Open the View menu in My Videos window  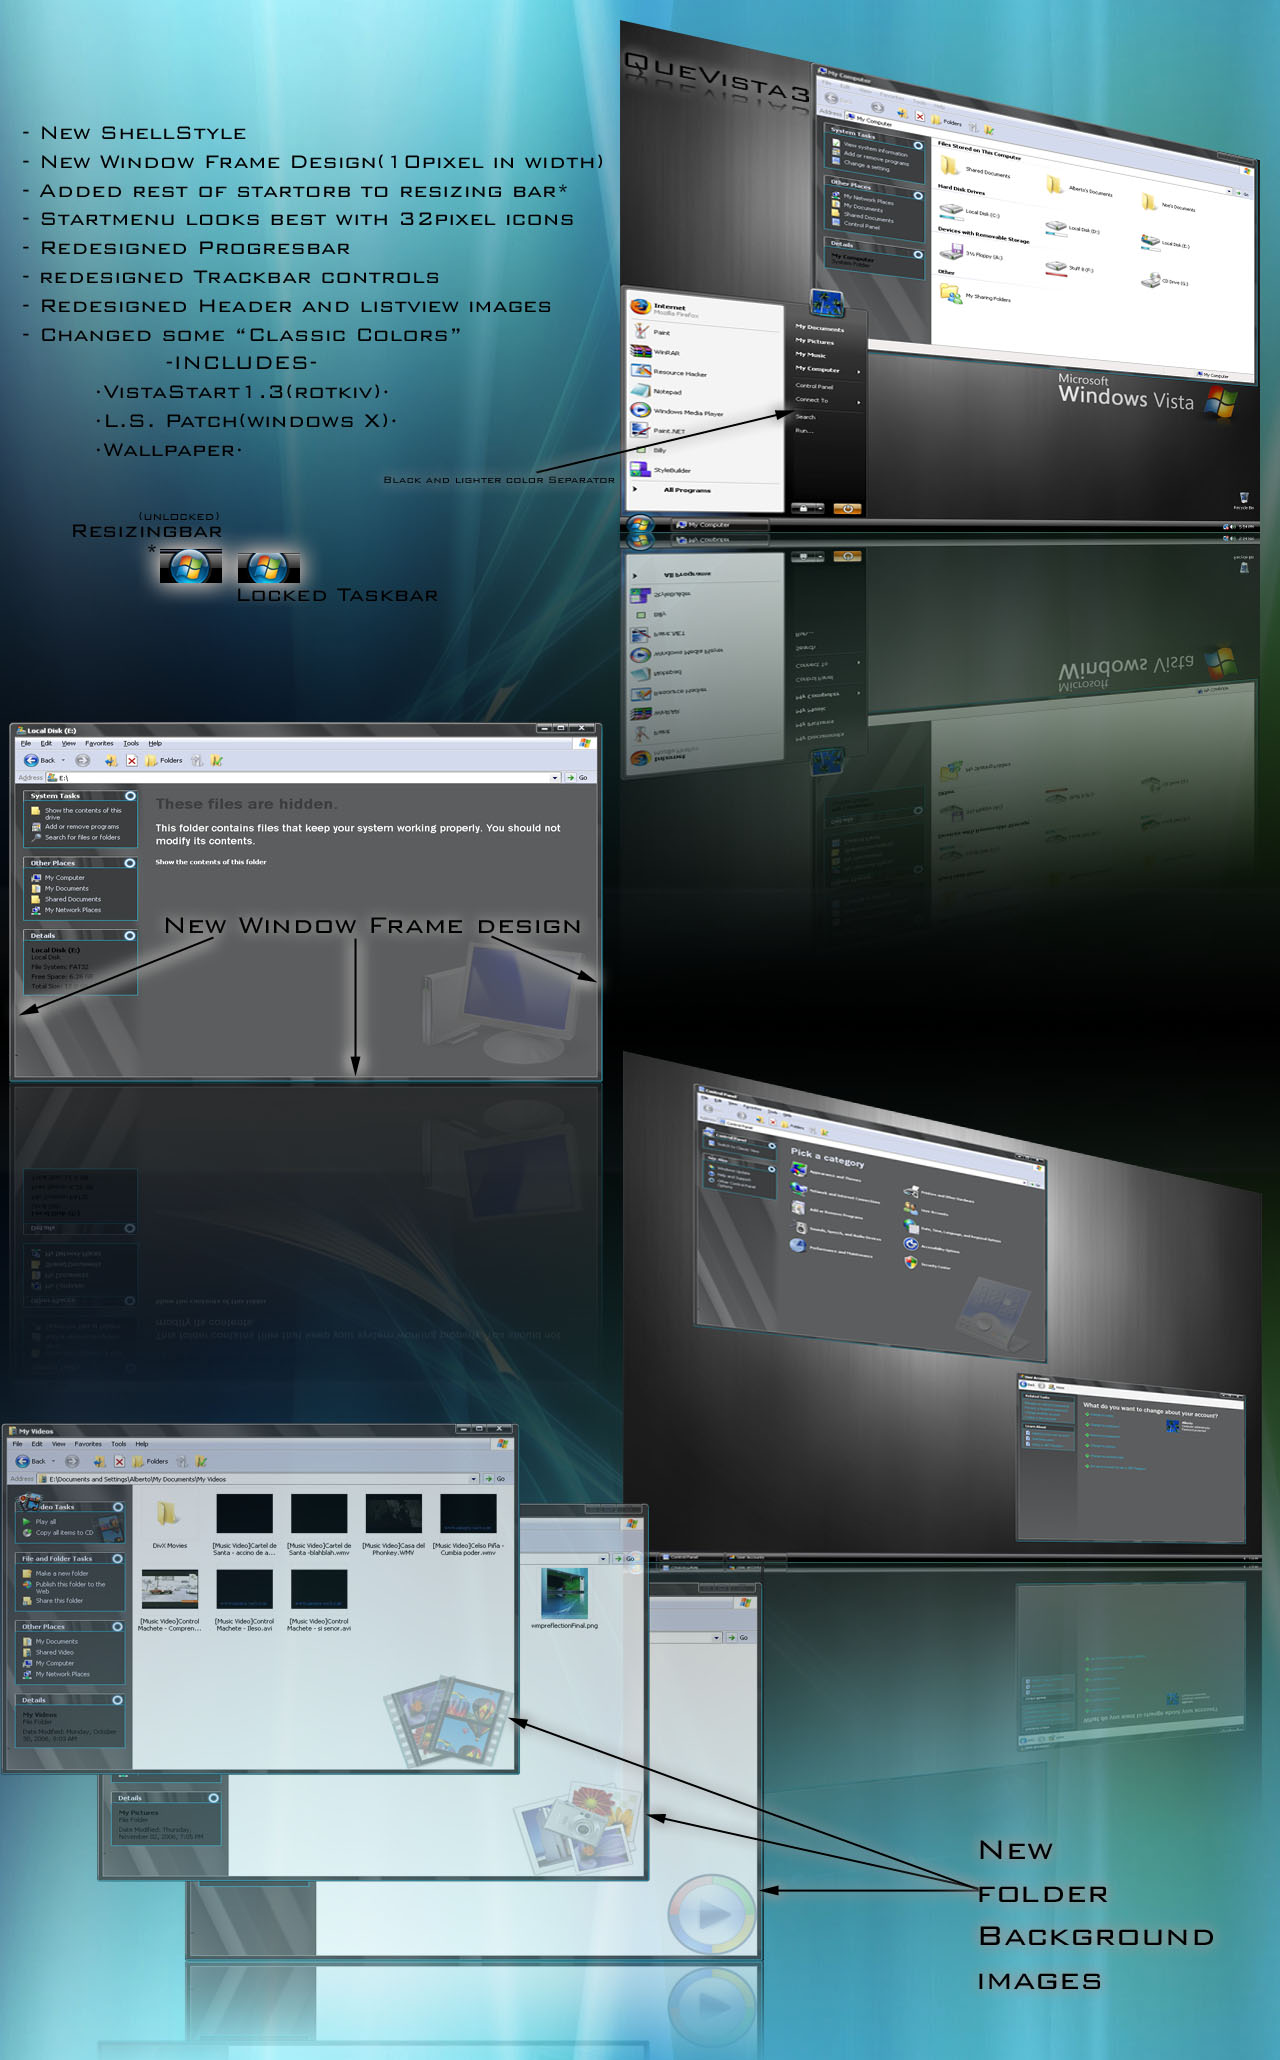click(x=59, y=1444)
